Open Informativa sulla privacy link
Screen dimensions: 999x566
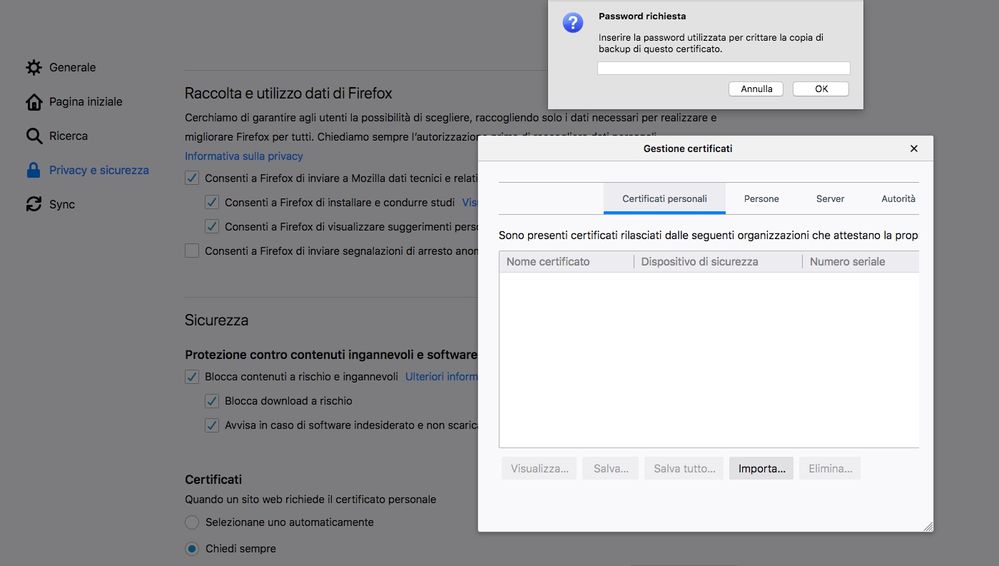pyautogui.click(x=244, y=156)
